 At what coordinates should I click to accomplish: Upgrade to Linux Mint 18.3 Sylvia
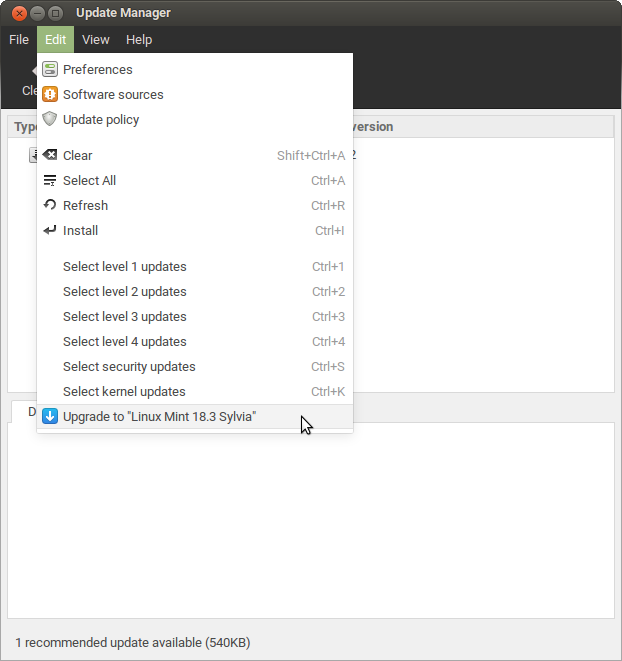[195, 416]
